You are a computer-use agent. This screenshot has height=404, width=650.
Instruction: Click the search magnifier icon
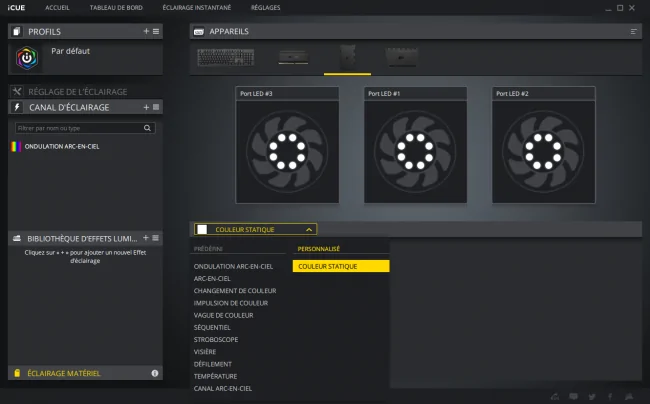pyautogui.click(x=147, y=128)
